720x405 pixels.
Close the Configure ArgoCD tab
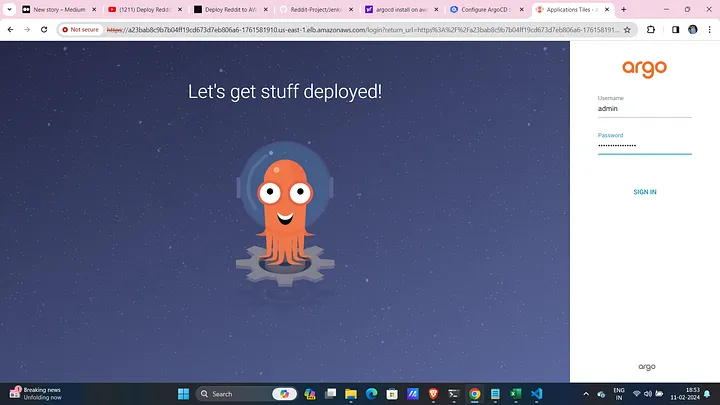click(x=522, y=9)
